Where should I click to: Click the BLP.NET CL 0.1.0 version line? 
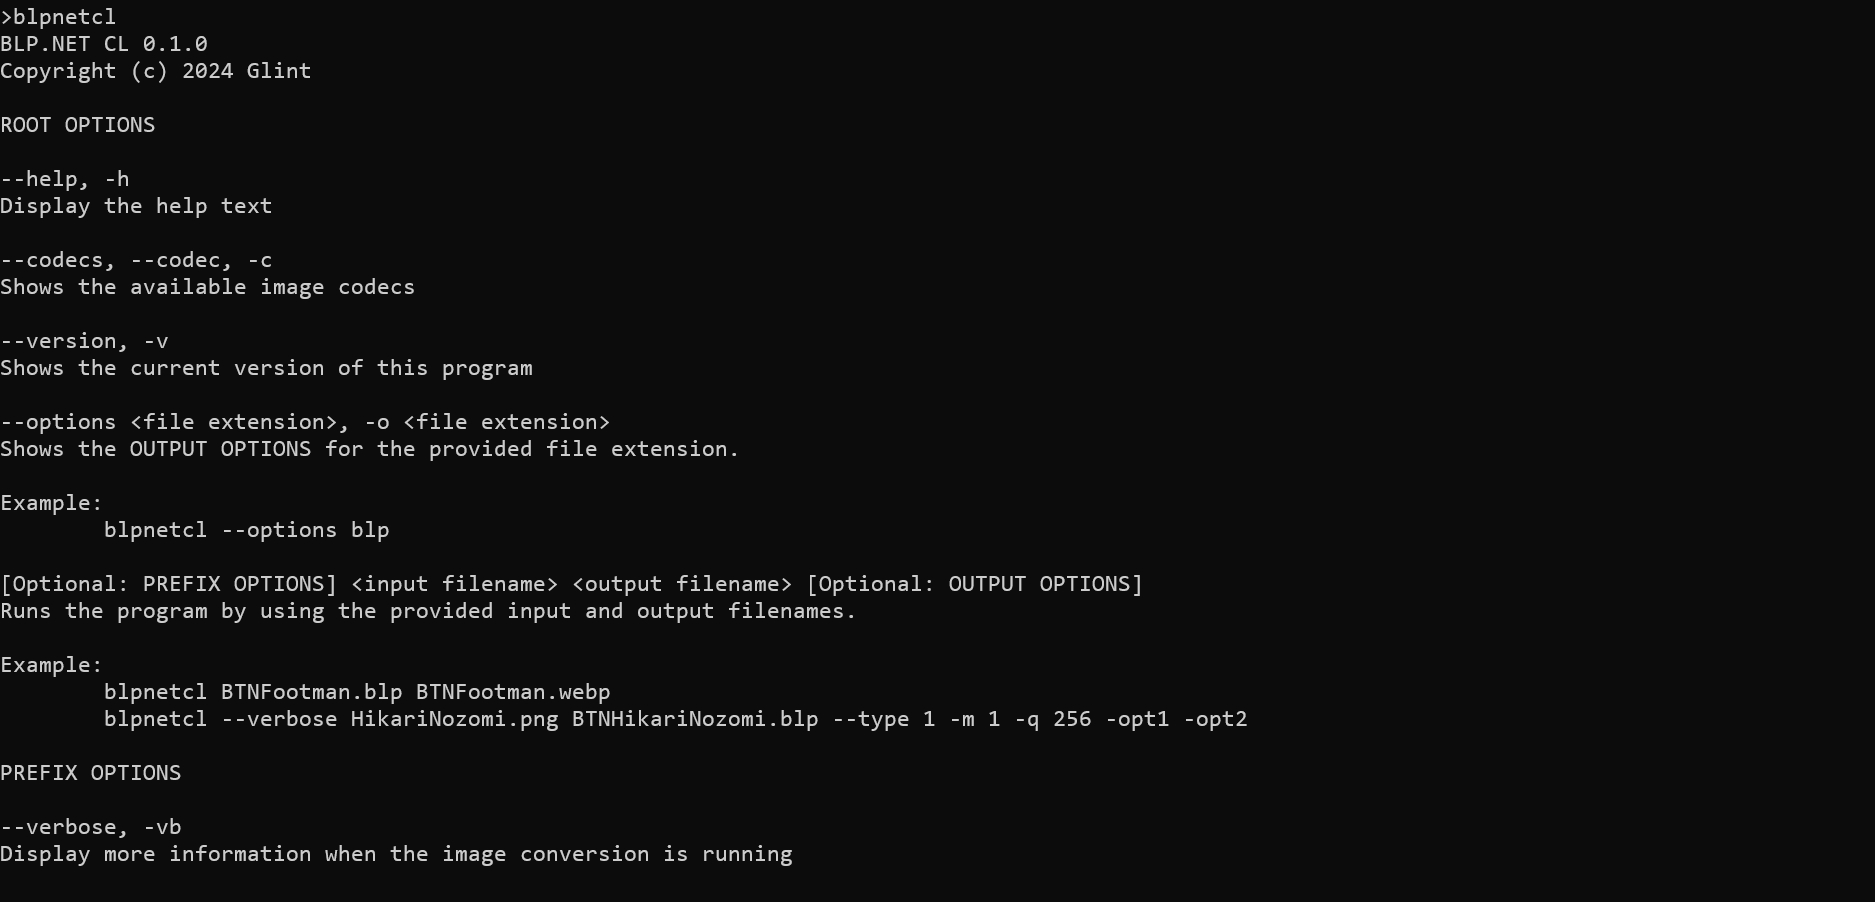[104, 44]
